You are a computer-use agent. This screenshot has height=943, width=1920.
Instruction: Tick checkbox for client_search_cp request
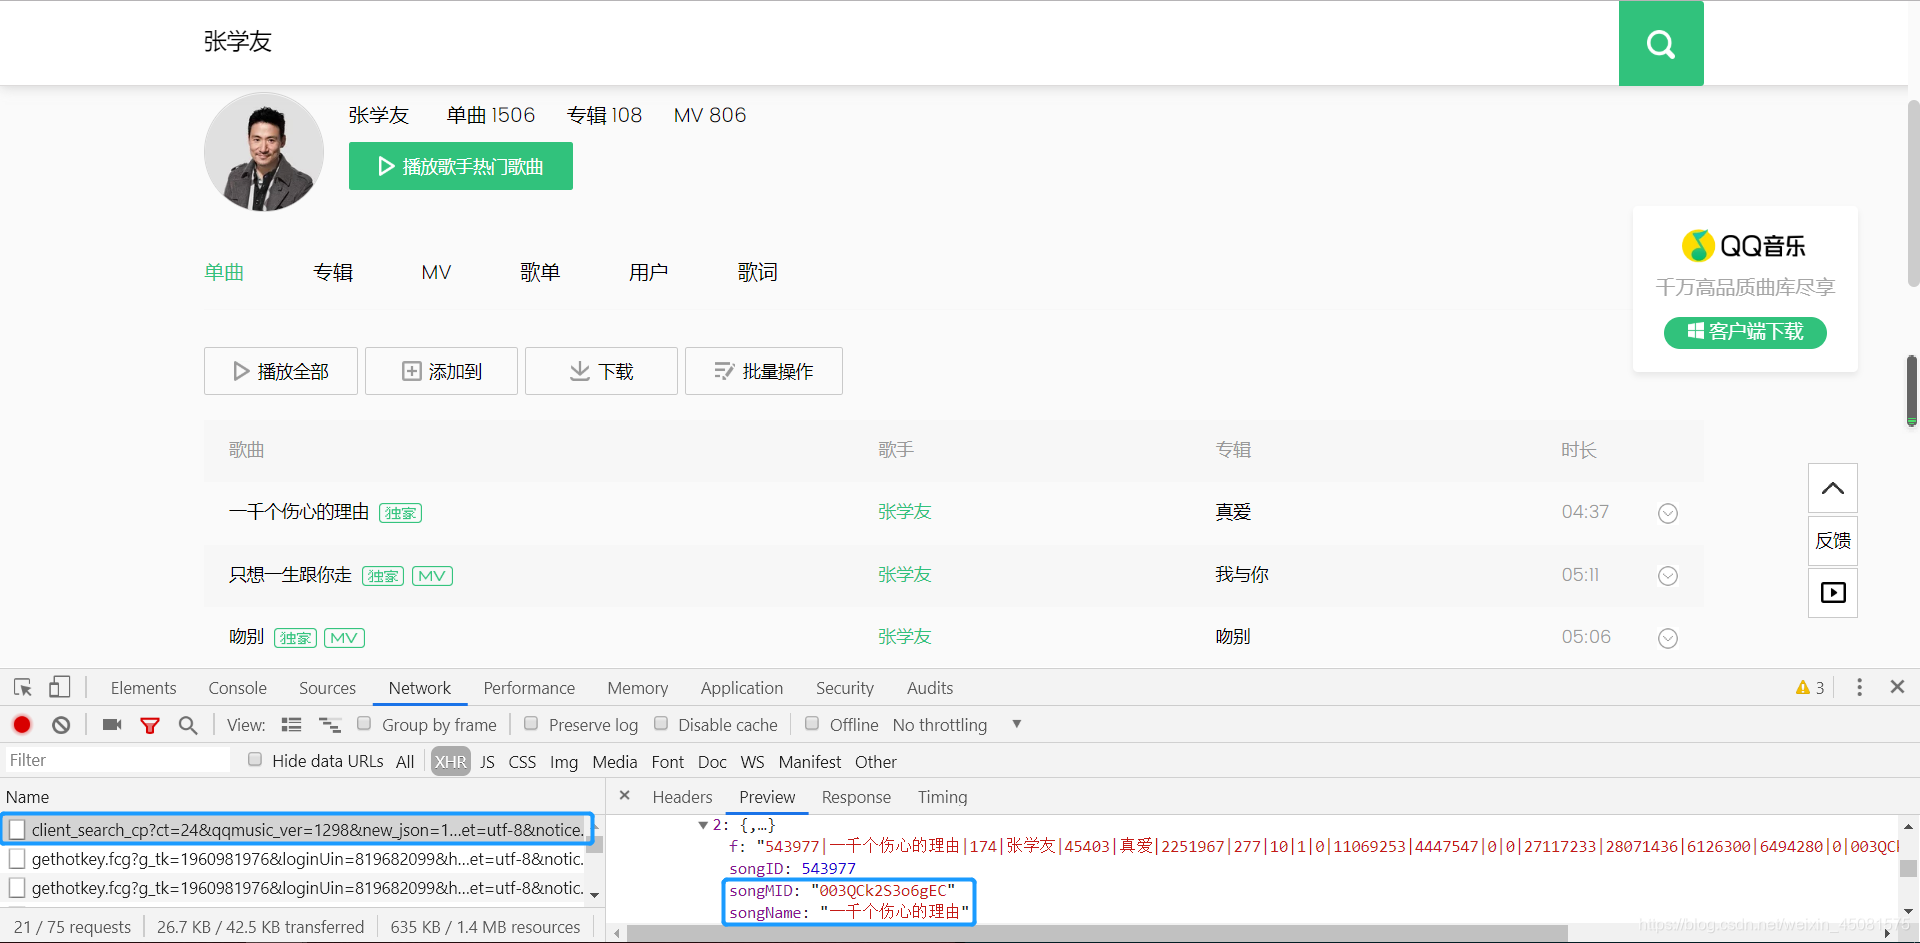point(17,829)
